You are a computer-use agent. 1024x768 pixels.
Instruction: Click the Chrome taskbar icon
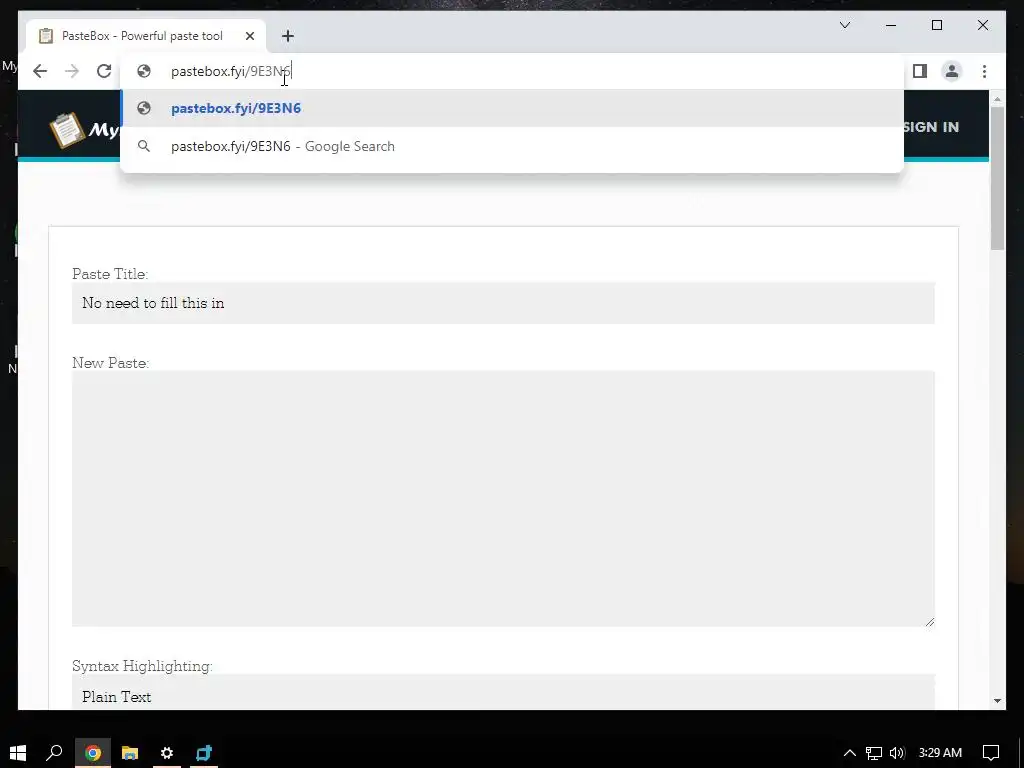pos(93,753)
